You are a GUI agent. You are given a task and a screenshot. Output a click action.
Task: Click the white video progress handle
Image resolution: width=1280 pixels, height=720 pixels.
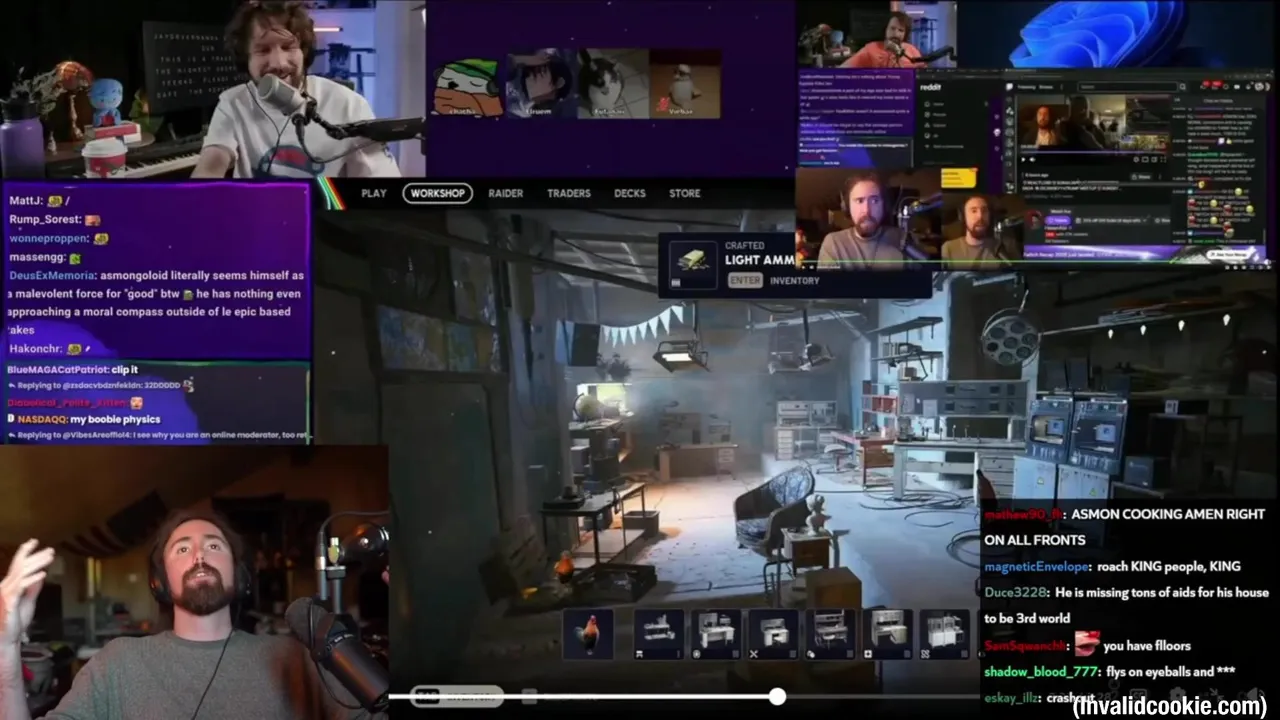pyautogui.click(x=777, y=697)
